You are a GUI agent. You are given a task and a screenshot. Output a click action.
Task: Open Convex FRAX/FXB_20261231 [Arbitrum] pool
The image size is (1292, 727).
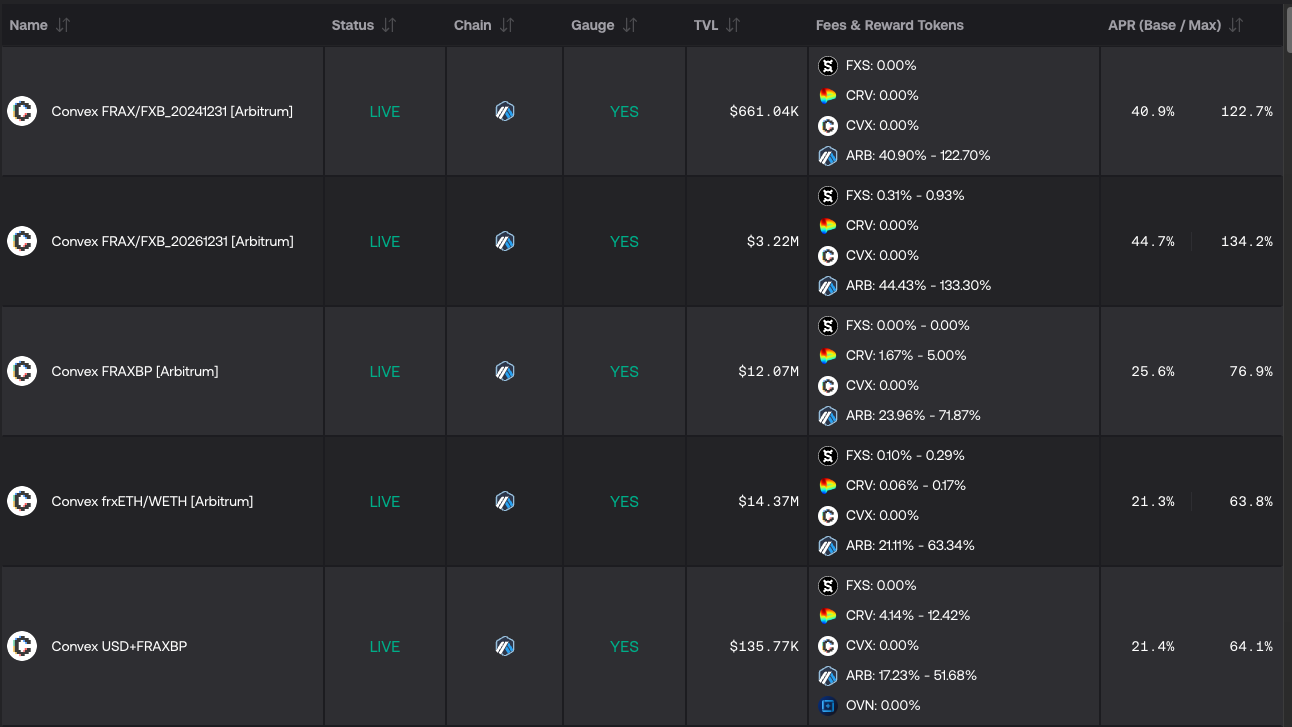pyautogui.click(x=172, y=241)
